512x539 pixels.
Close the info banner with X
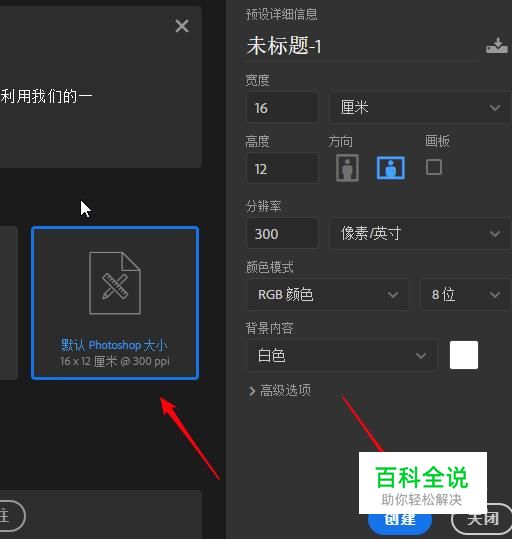pos(182,26)
